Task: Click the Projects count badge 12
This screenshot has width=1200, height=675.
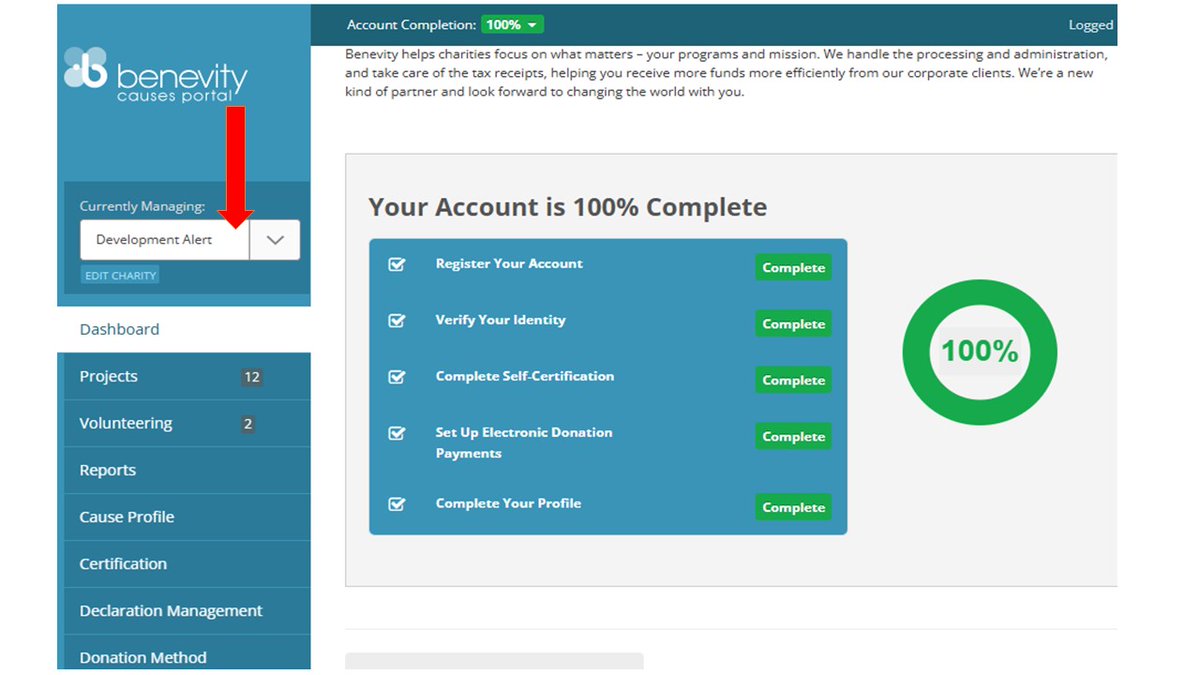Action: [x=252, y=377]
